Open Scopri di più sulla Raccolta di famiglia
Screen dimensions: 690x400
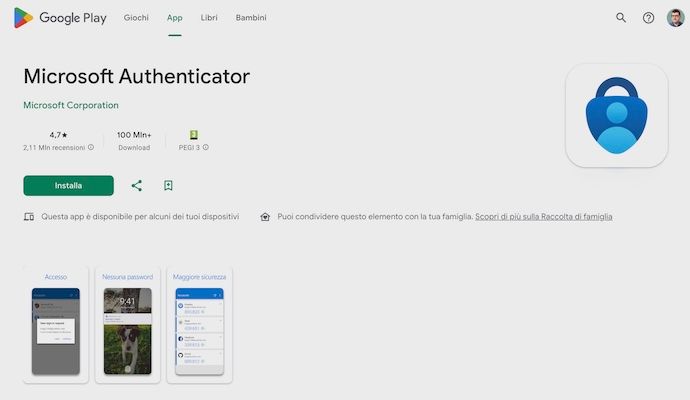point(543,217)
